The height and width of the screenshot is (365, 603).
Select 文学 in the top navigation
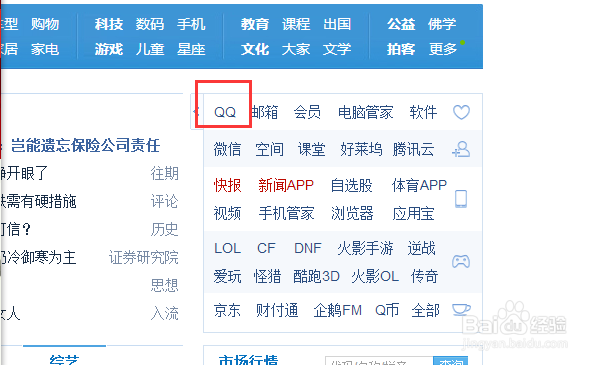pyautogui.click(x=337, y=49)
